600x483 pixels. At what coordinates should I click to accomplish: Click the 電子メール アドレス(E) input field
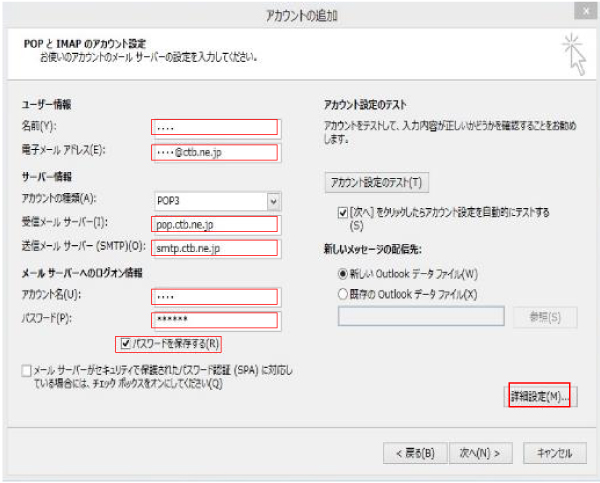(x=216, y=152)
